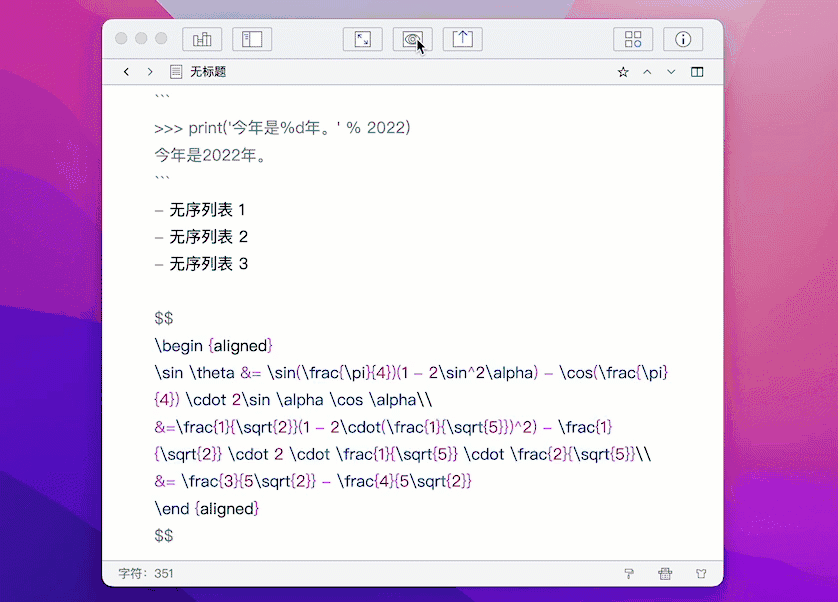Show the document info icon
The width and height of the screenshot is (838, 602).
tap(683, 39)
